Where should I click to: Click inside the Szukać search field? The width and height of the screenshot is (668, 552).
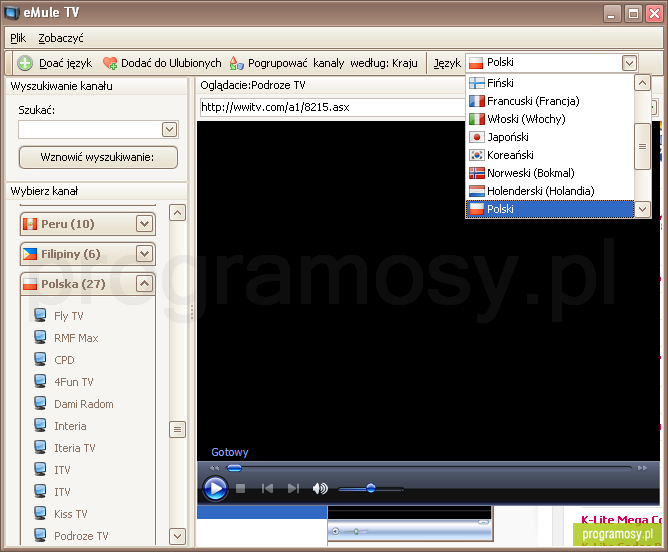[90, 129]
